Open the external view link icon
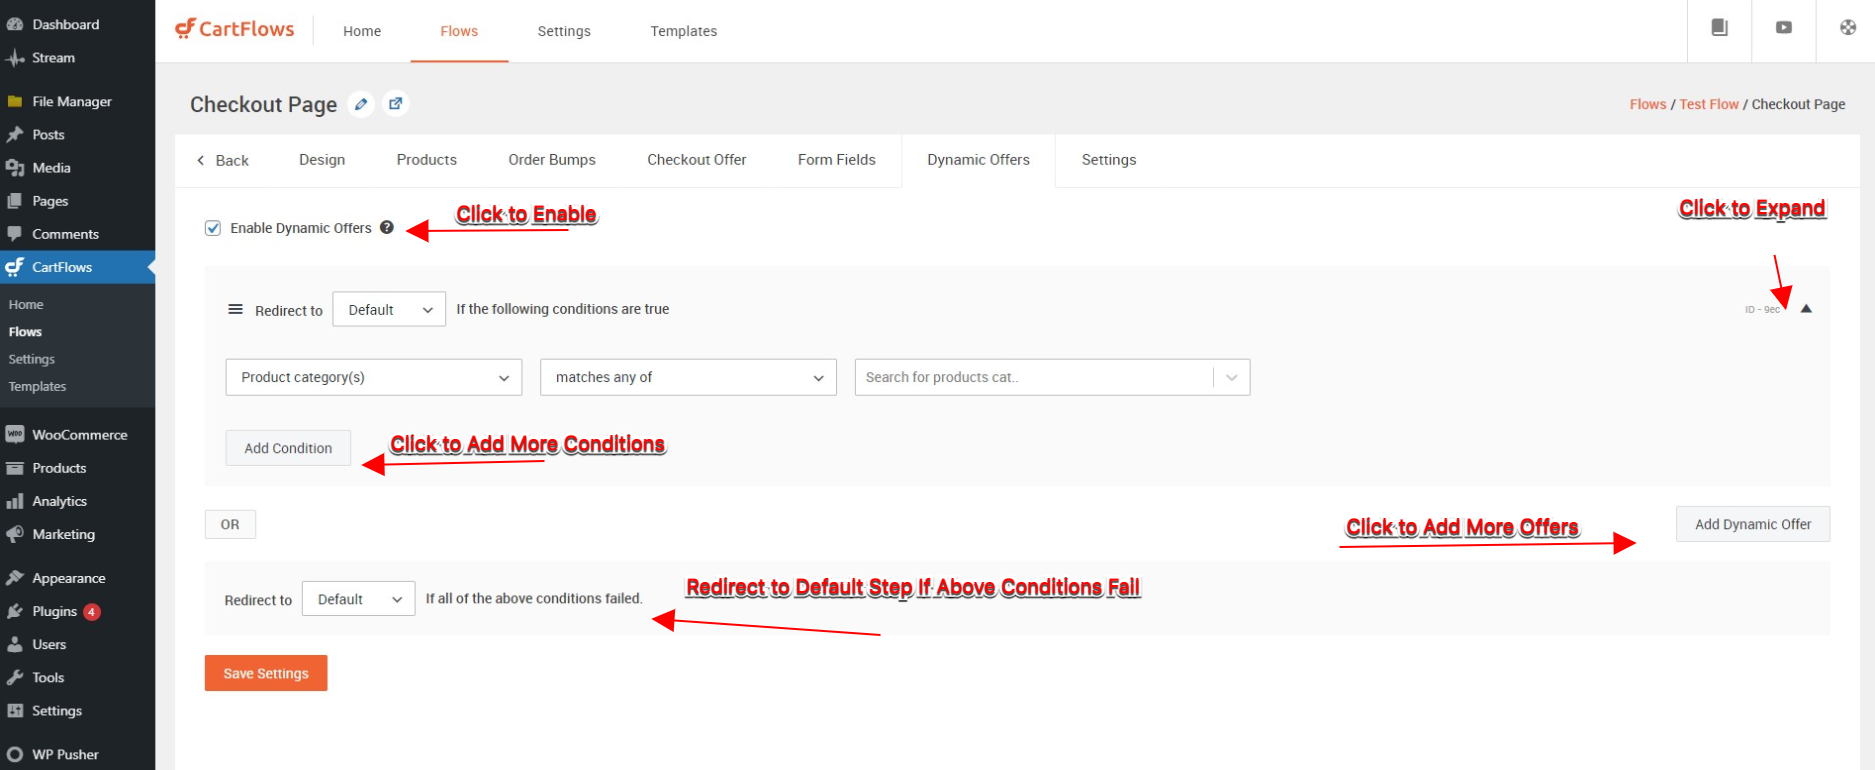The height and width of the screenshot is (770, 1875). (x=396, y=104)
